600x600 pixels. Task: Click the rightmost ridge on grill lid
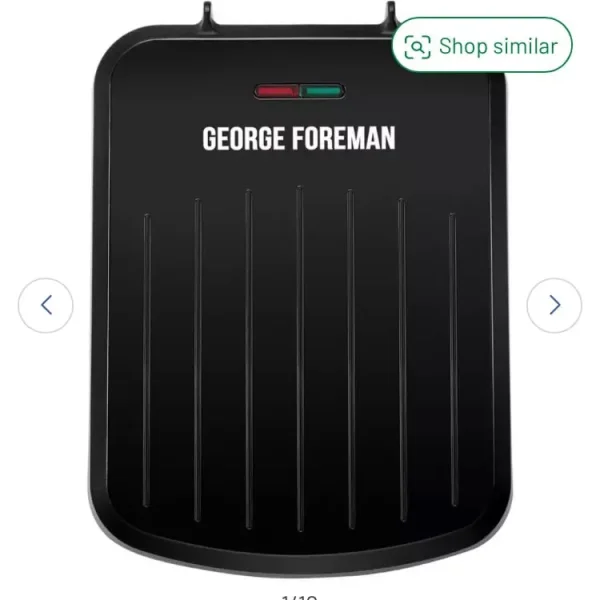453,360
